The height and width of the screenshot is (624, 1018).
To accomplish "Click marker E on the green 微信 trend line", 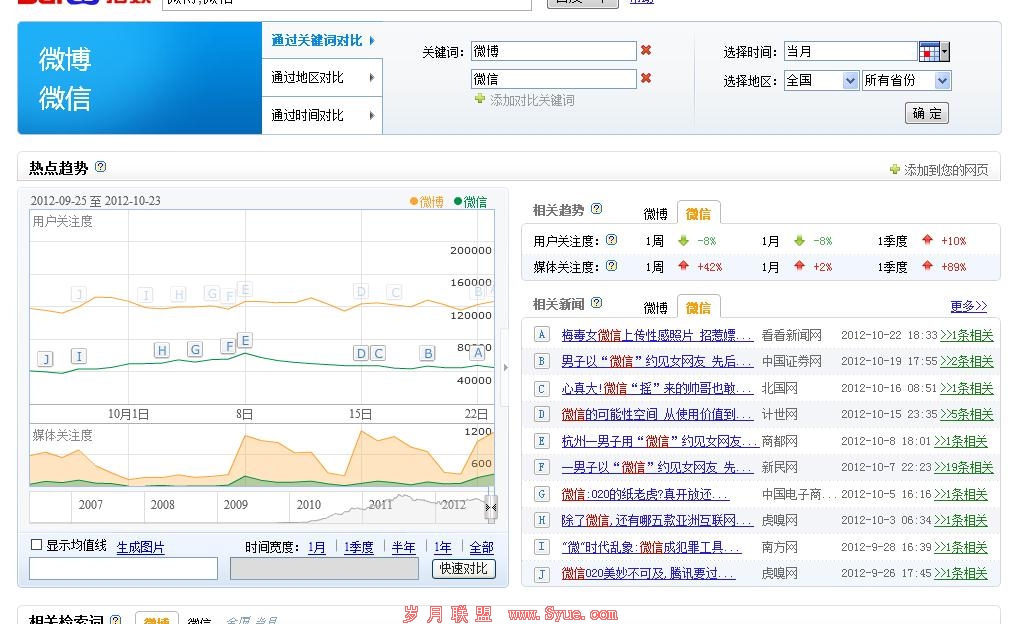I will 245,340.
